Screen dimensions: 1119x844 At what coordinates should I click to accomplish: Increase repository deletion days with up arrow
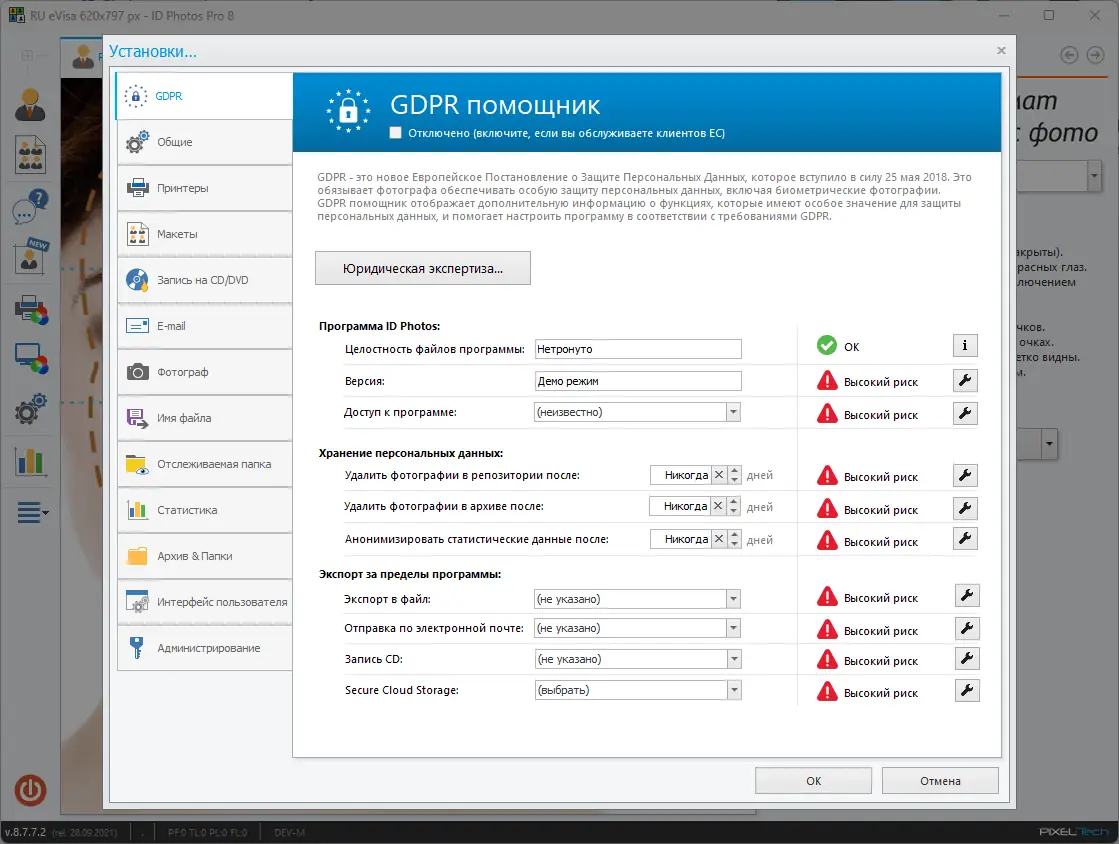(734, 471)
